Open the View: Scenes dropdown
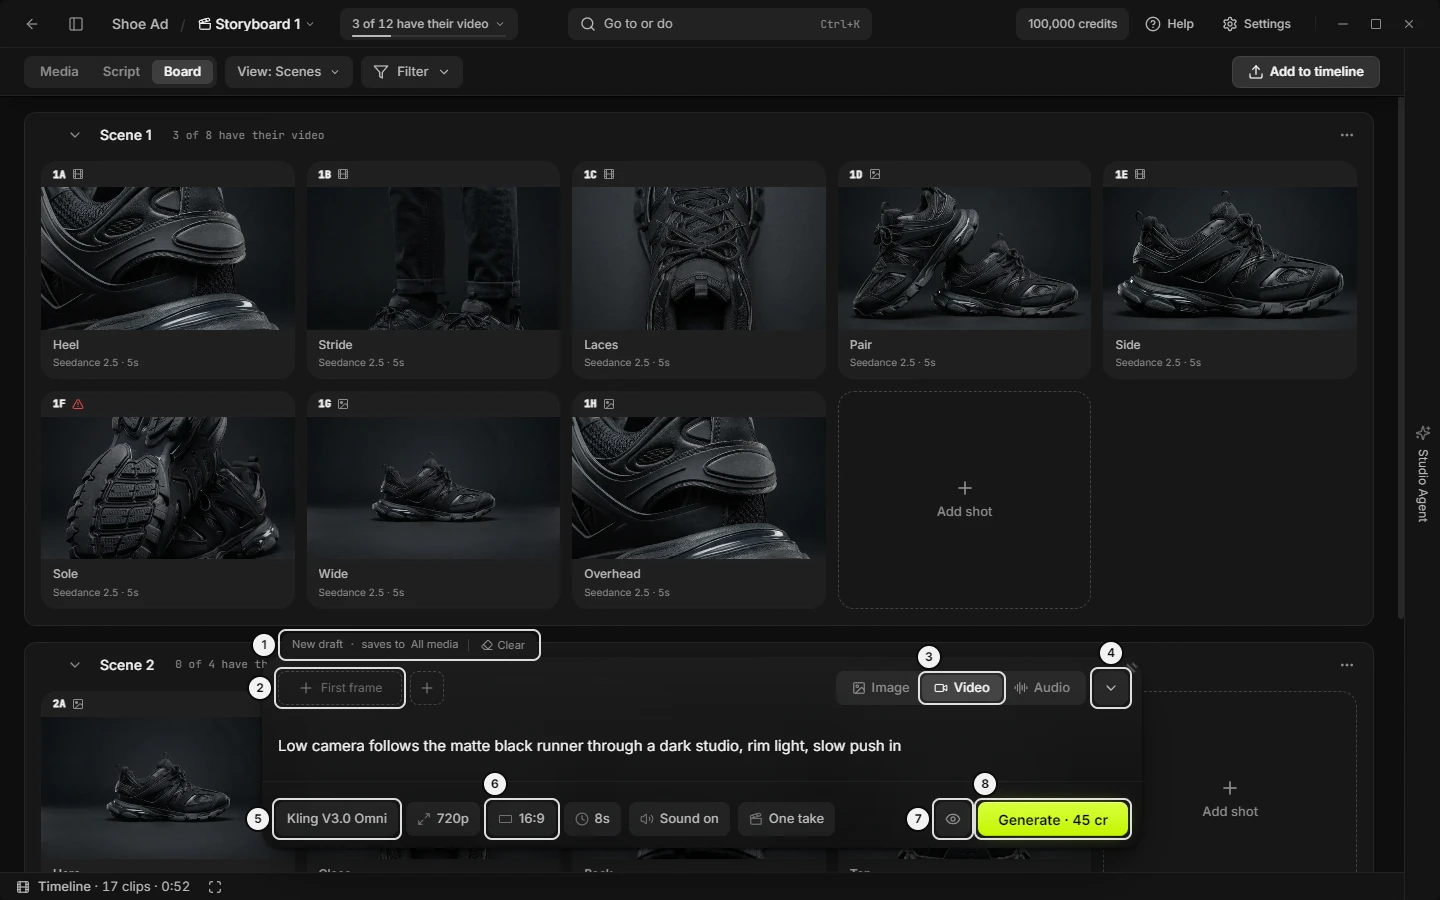Image resolution: width=1440 pixels, height=900 pixels. 289,72
